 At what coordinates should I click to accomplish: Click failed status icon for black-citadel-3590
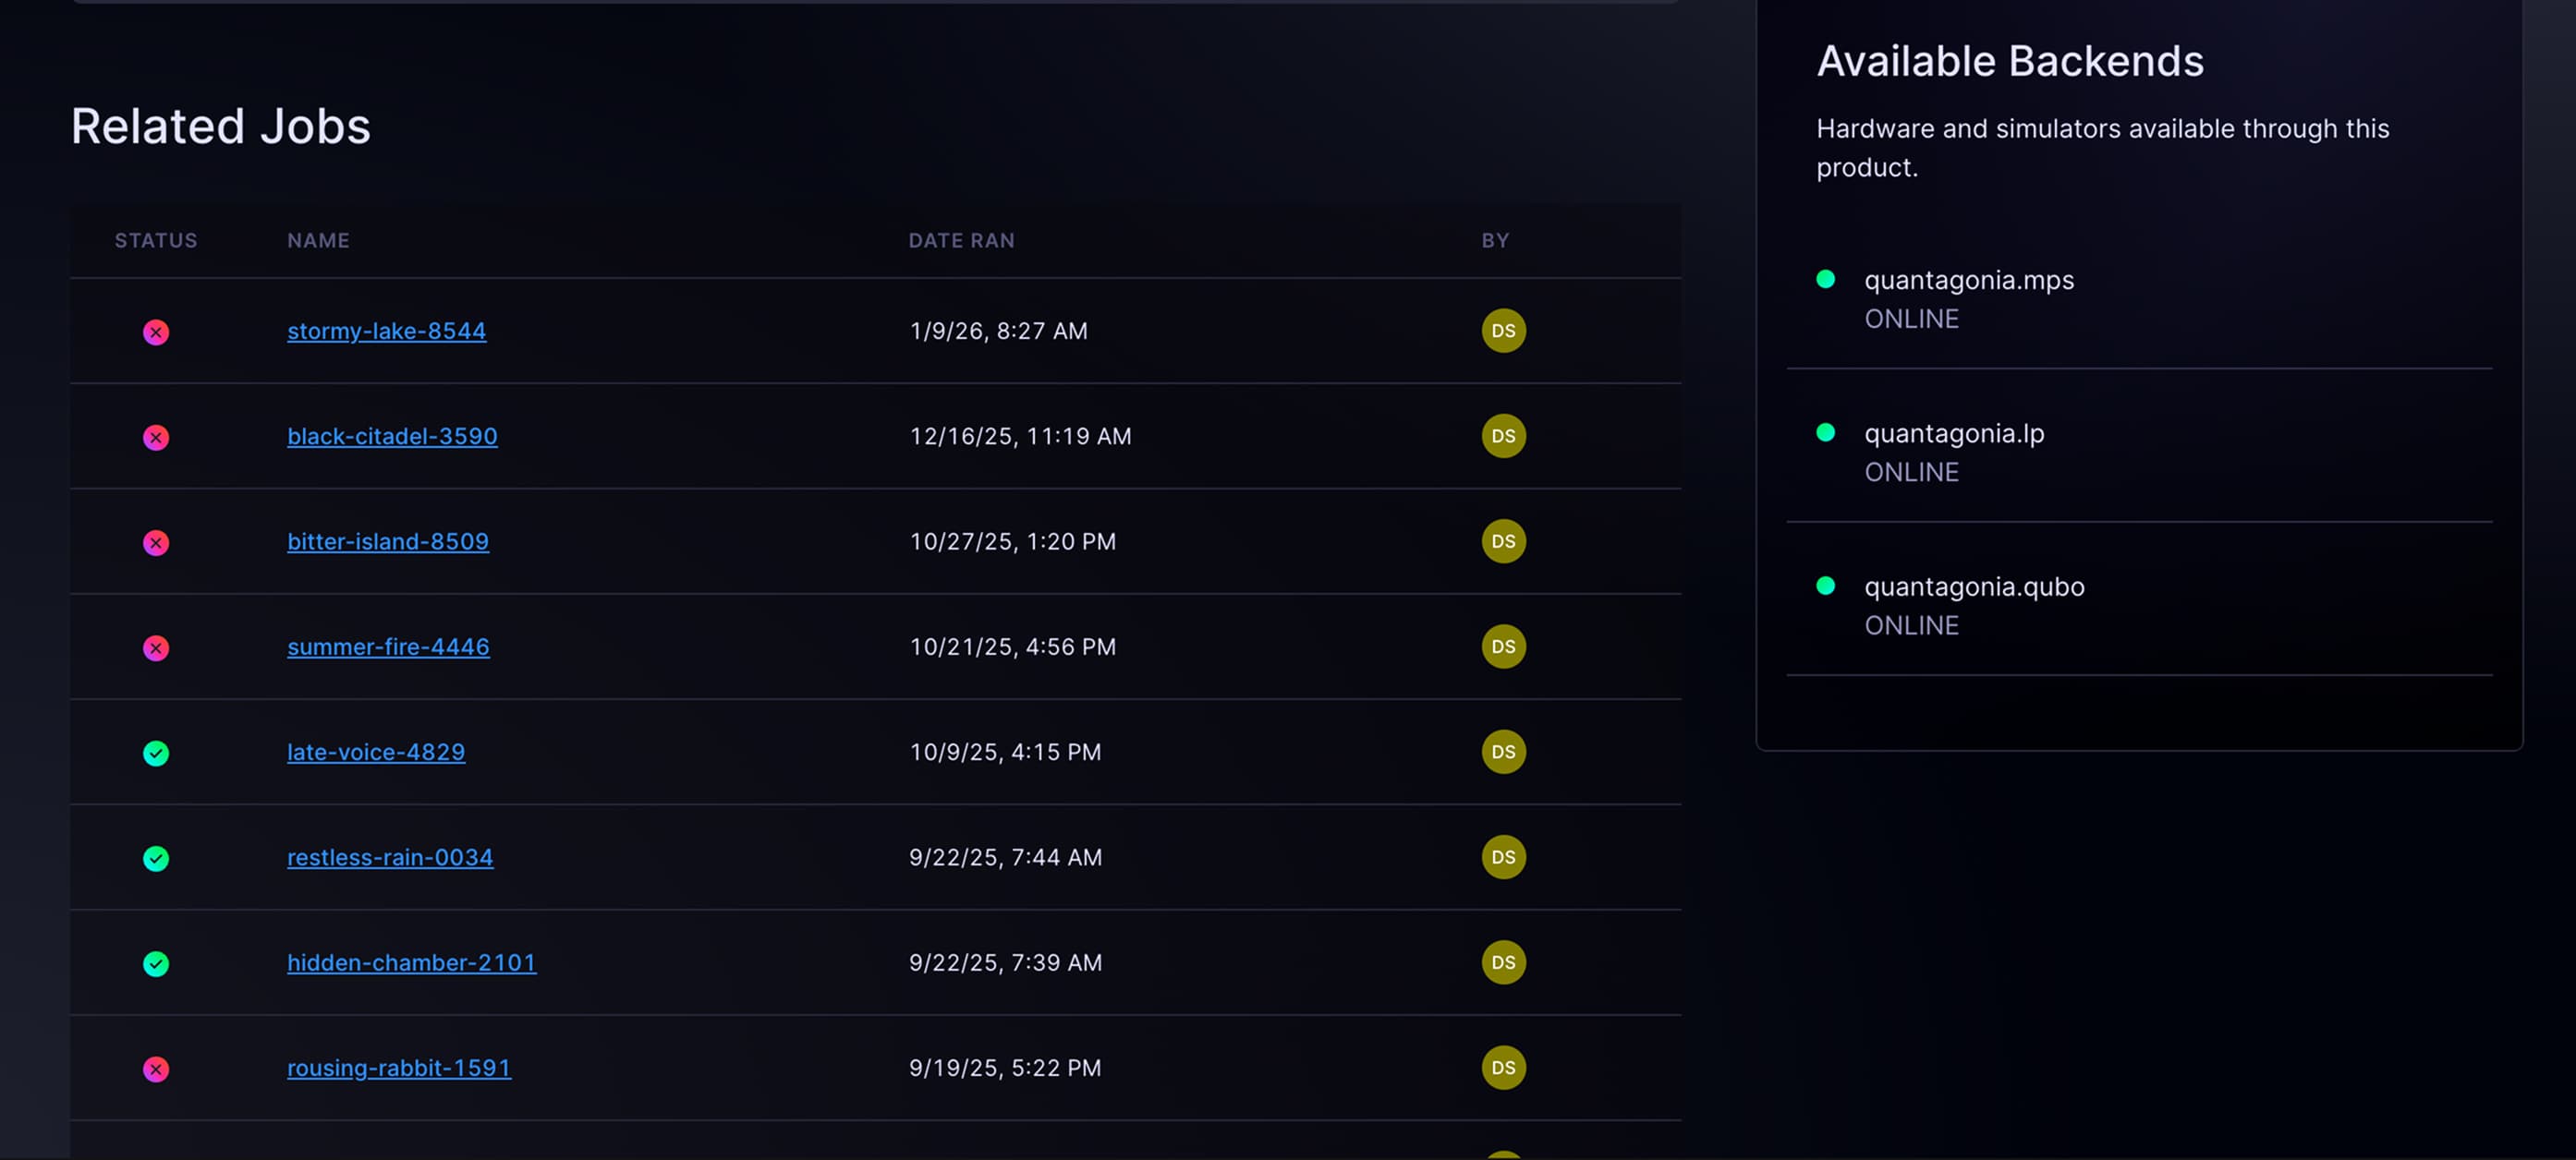[156, 437]
